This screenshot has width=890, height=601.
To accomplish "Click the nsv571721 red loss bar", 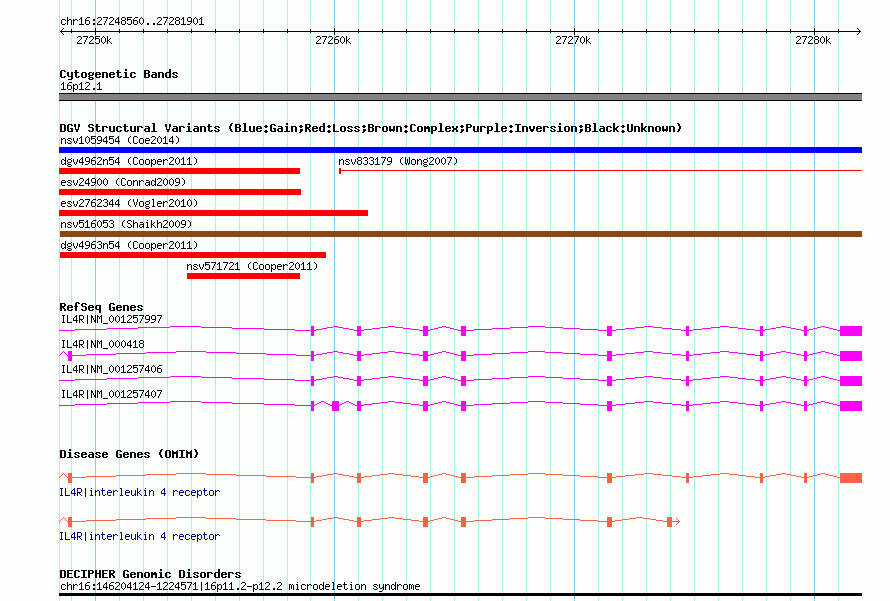I will point(243,276).
